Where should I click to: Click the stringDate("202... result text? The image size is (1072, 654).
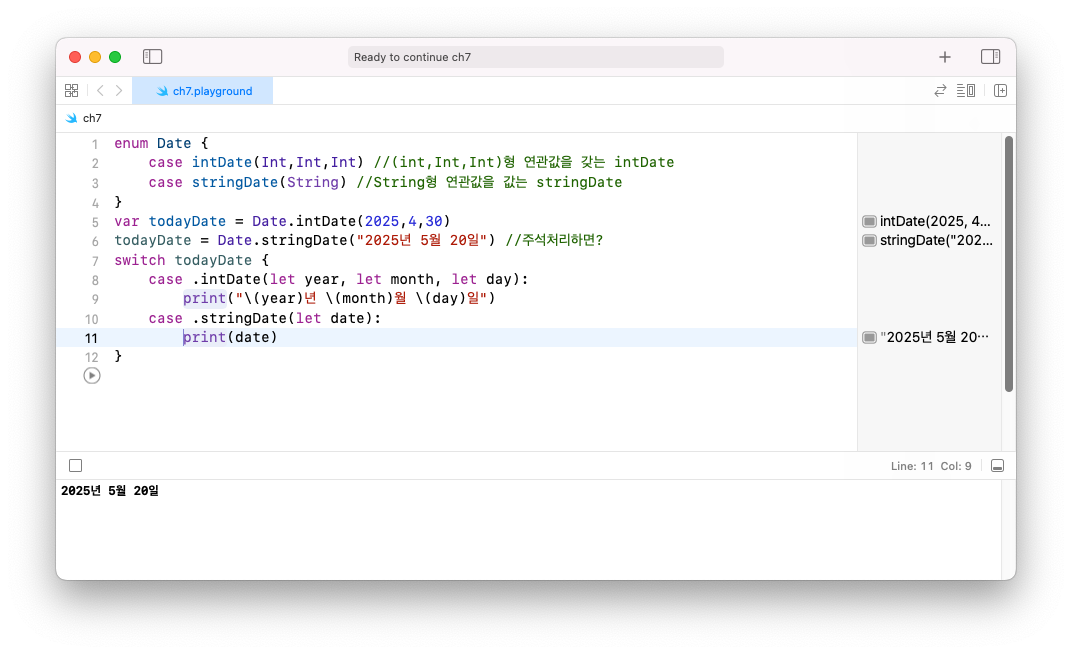pyautogui.click(x=936, y=241)
